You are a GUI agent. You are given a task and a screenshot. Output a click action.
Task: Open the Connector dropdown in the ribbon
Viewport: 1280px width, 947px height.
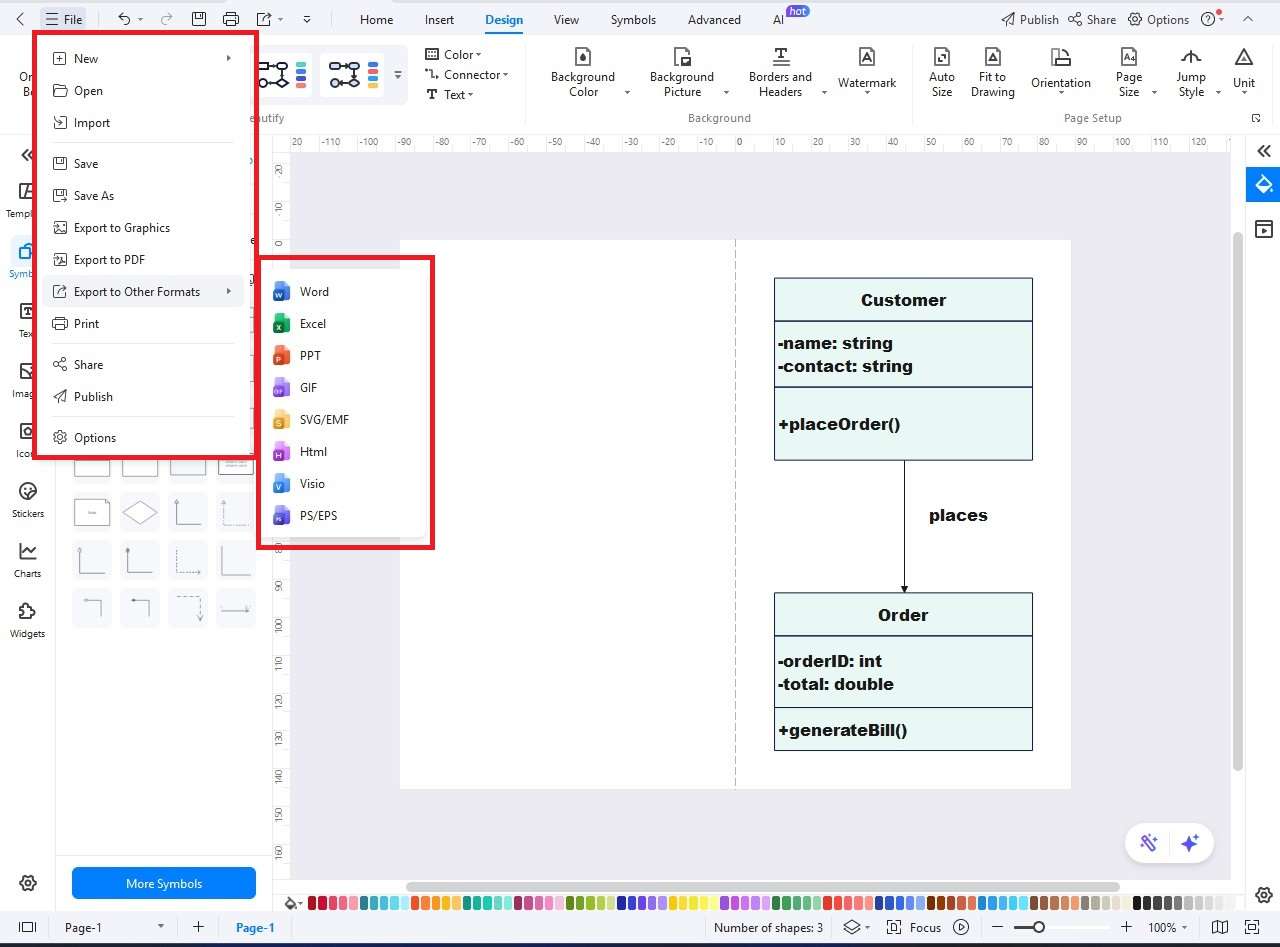[x=467, y=75]
